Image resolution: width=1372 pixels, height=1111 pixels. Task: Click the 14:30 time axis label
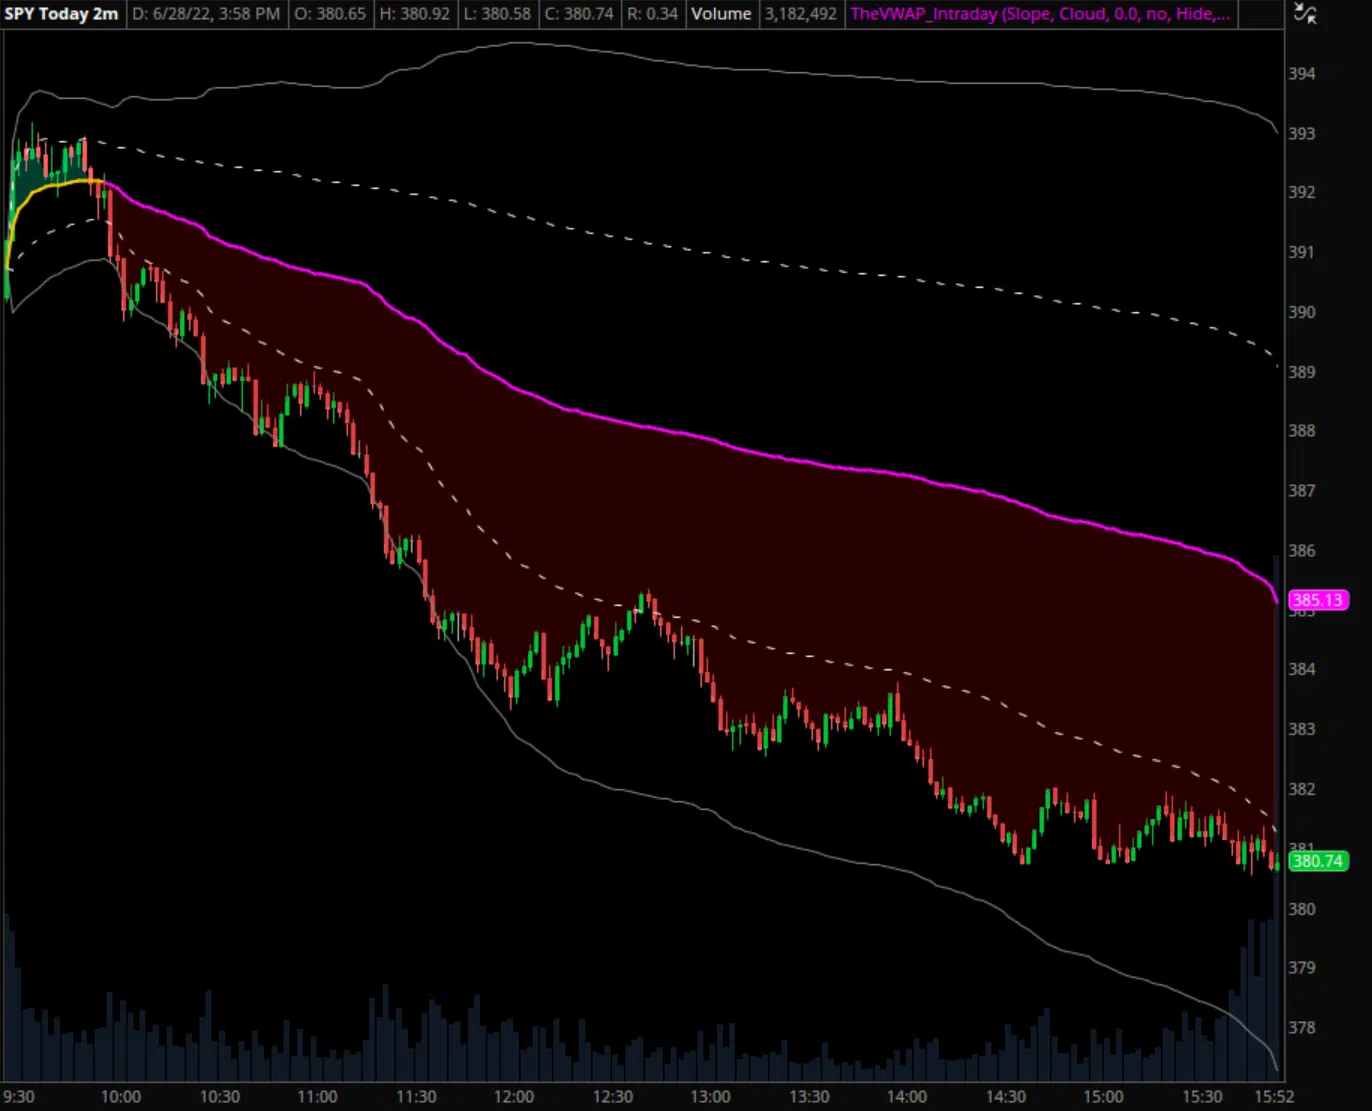pos(1005,1097)
